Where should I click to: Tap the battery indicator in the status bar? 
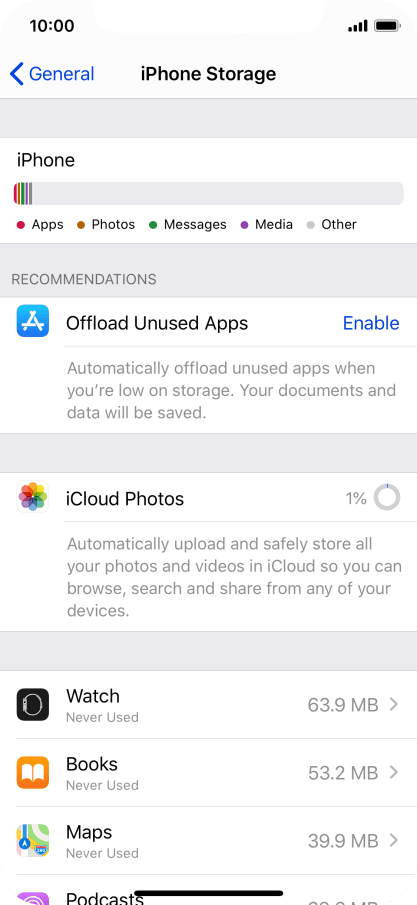(387, 26)
